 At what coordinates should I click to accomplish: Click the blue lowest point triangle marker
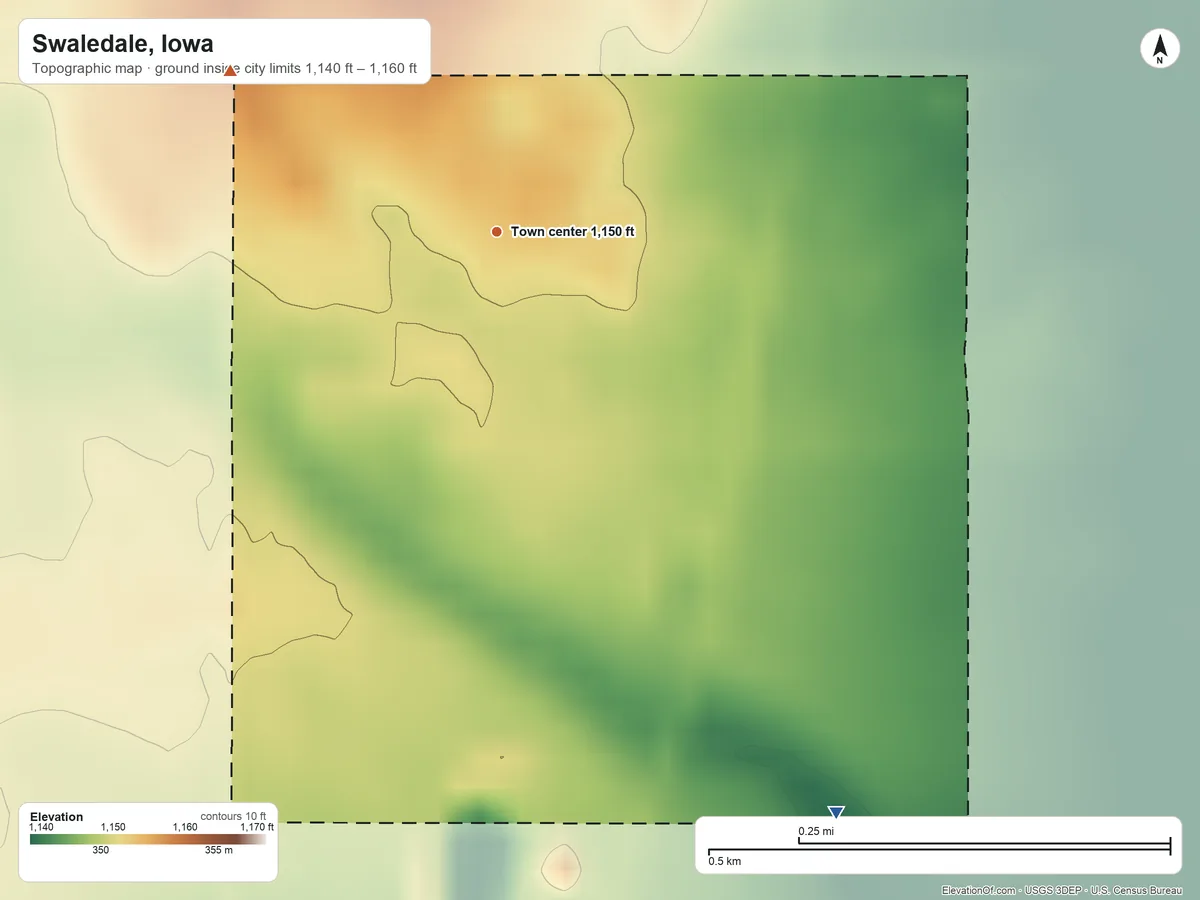[836, 812]
